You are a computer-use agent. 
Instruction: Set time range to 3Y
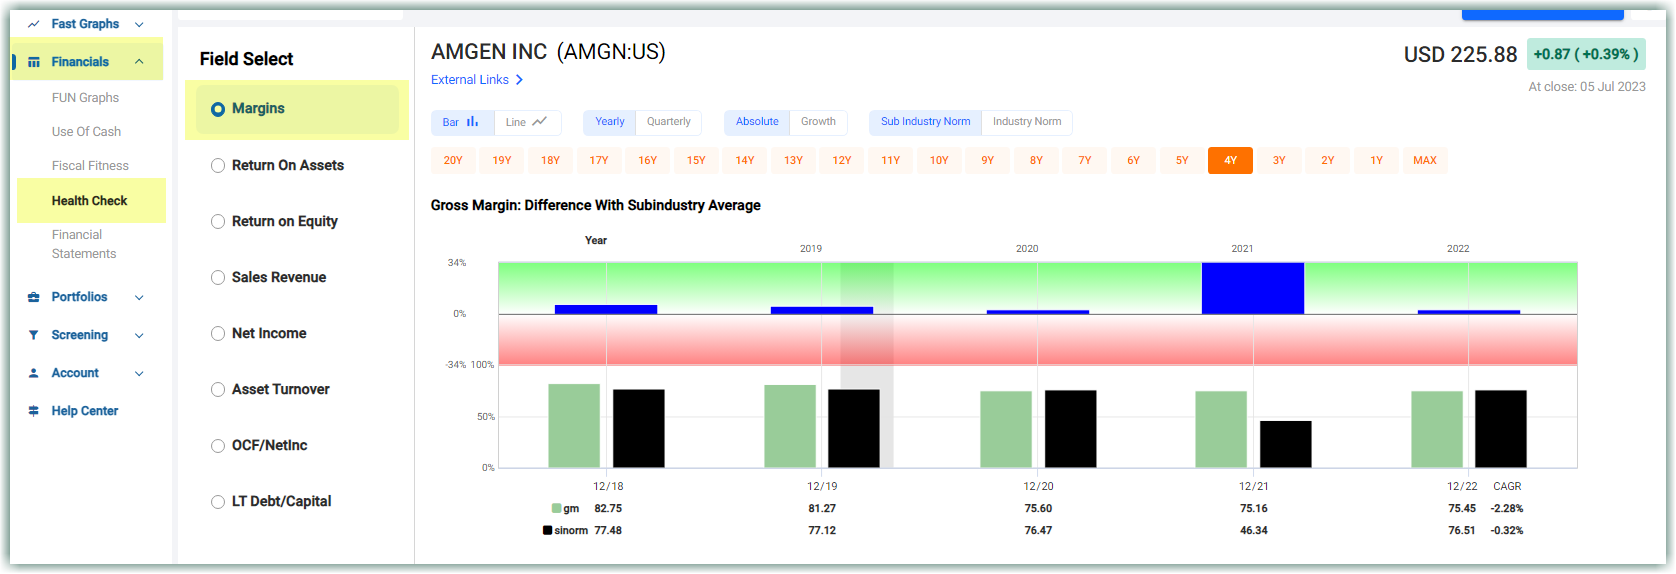[x=1279, y=160]
